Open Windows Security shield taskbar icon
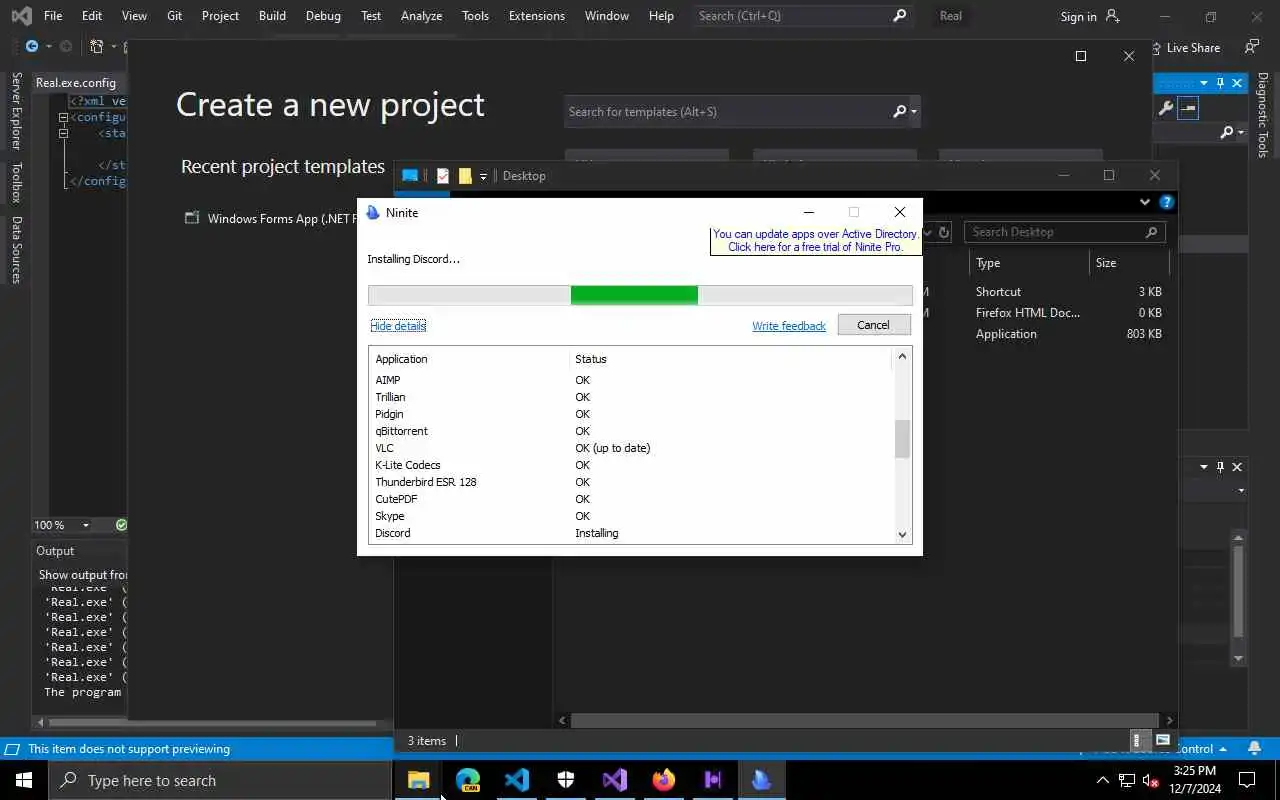This screenshot has height=800, width=1280. click(x=566, y=780)
